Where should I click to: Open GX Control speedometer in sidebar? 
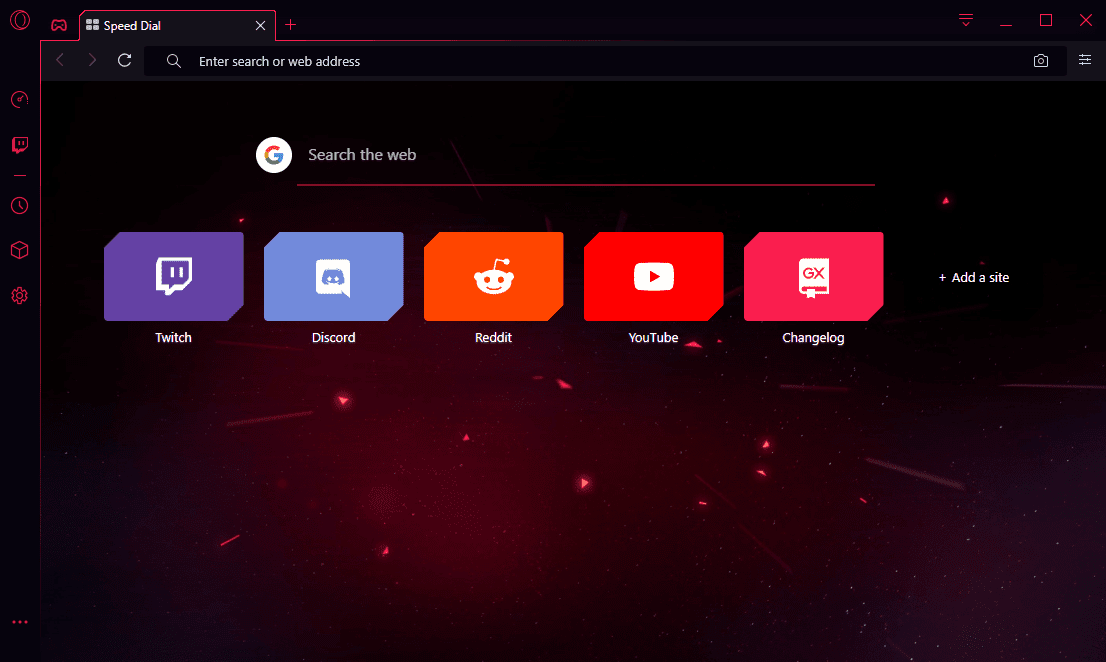click(20, 99)
